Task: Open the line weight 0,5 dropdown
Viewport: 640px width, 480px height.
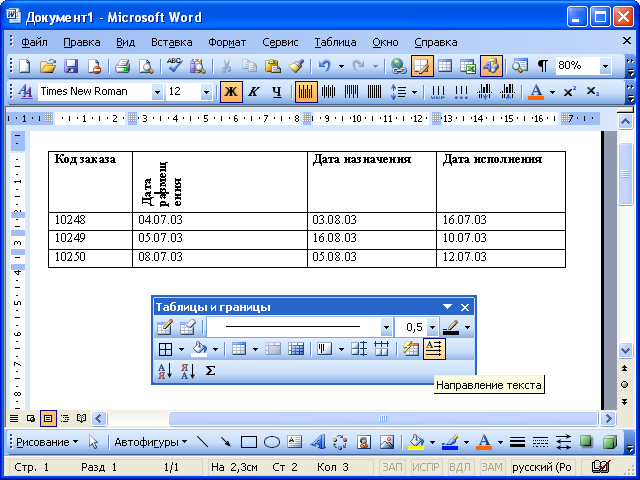Action: pyautogui.click(x=432, y=327)
